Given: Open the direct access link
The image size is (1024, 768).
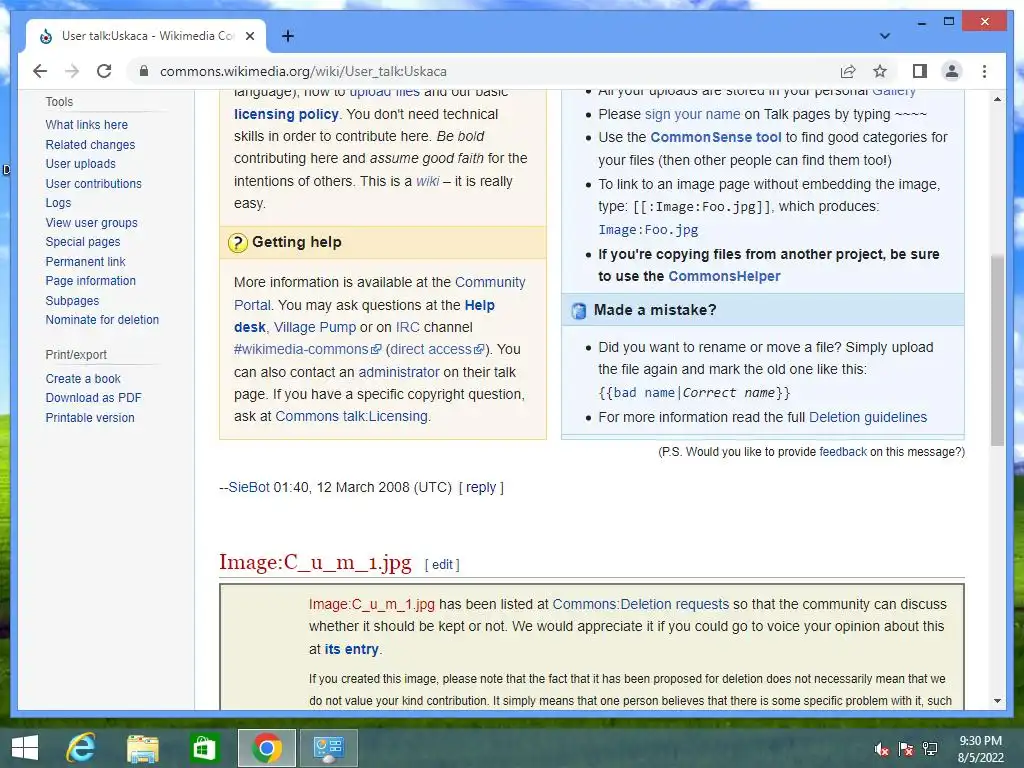Looking at the screenshot, I should [437, 349].
